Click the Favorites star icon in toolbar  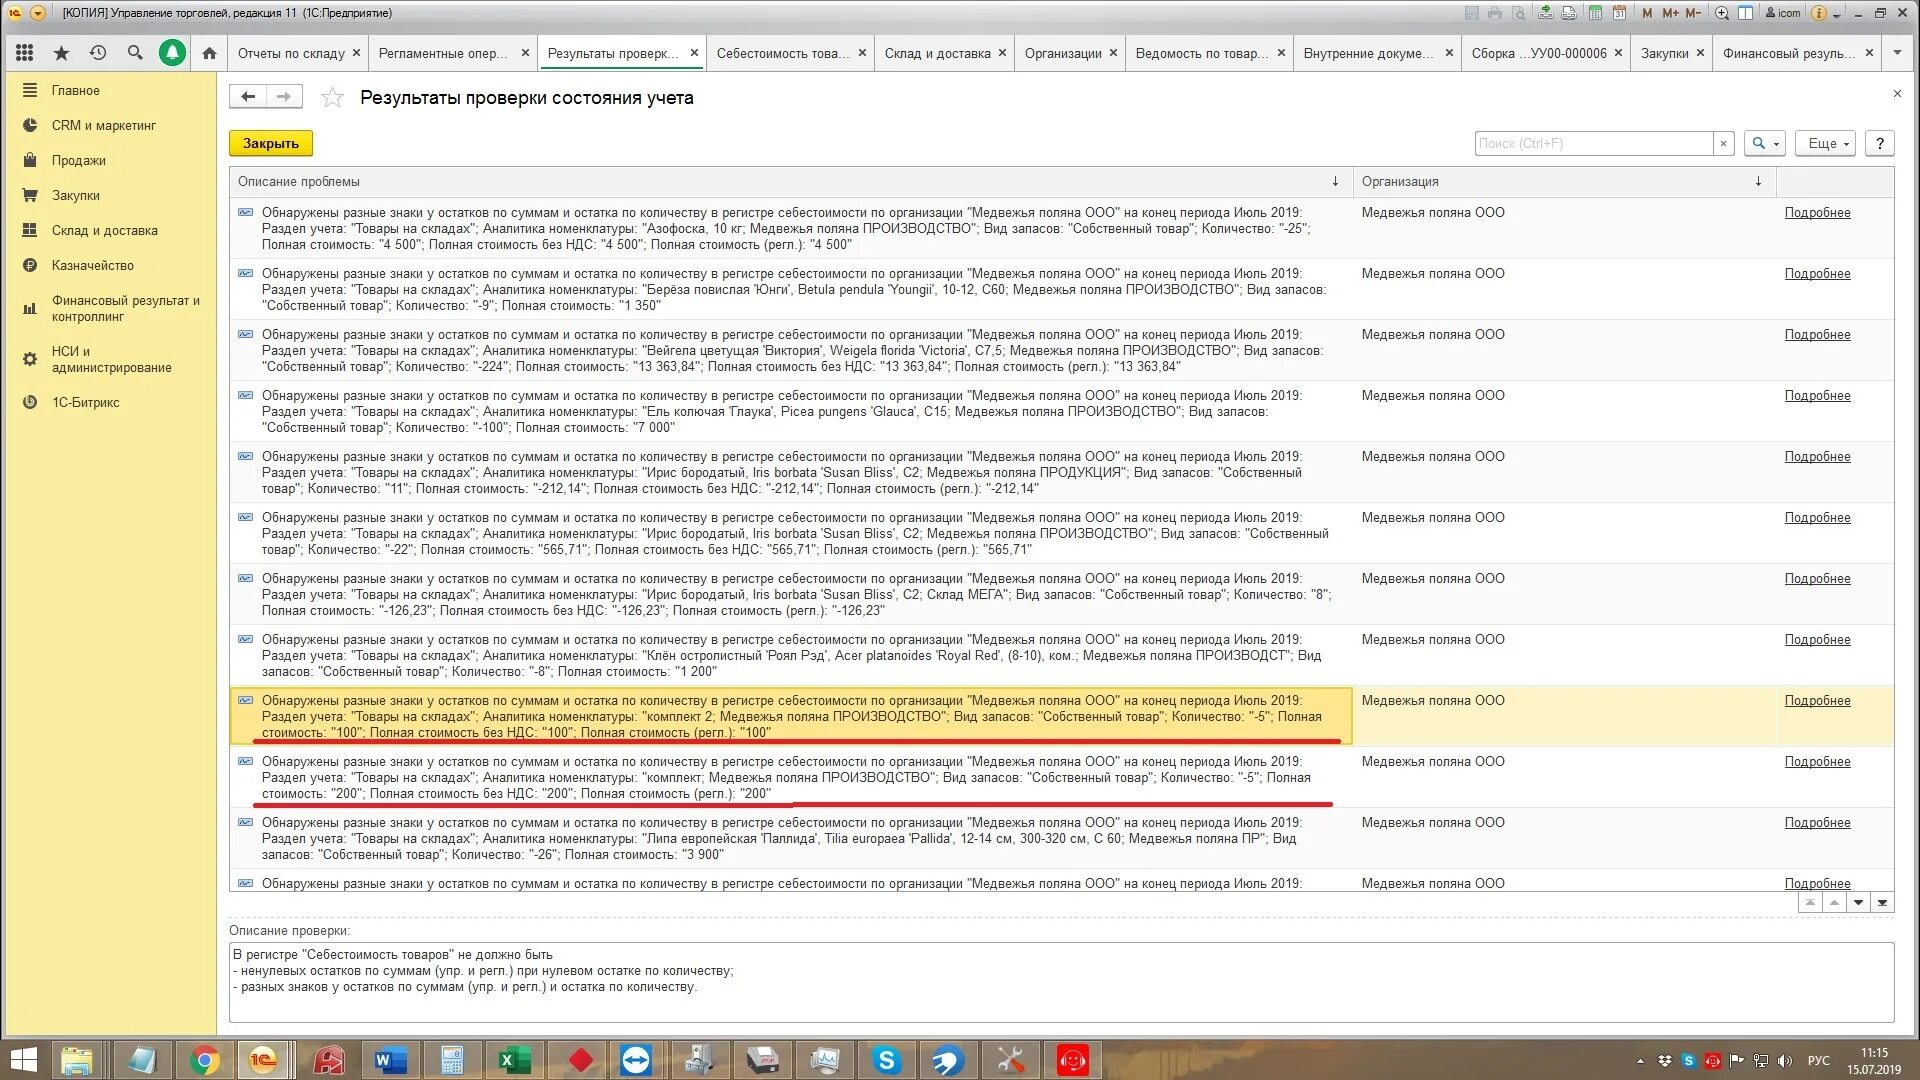coord(62,53)
